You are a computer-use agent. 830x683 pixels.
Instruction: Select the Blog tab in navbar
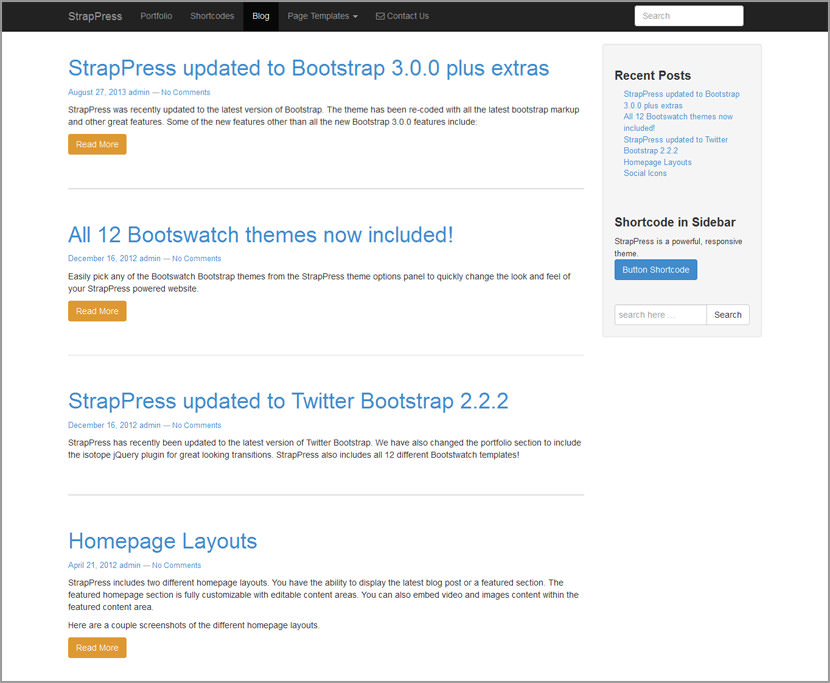(260, 16)
